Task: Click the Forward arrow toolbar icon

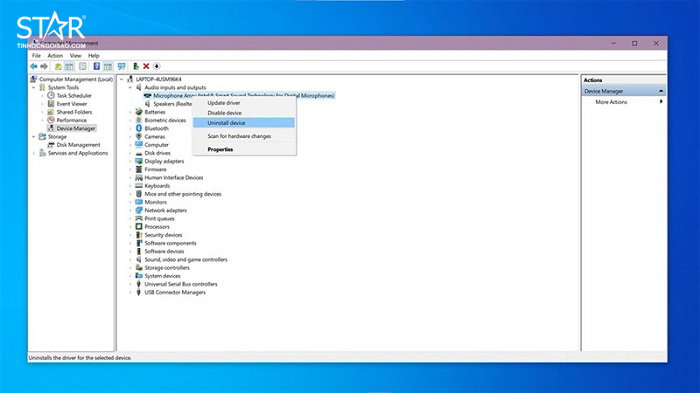Action: [44, 66]
